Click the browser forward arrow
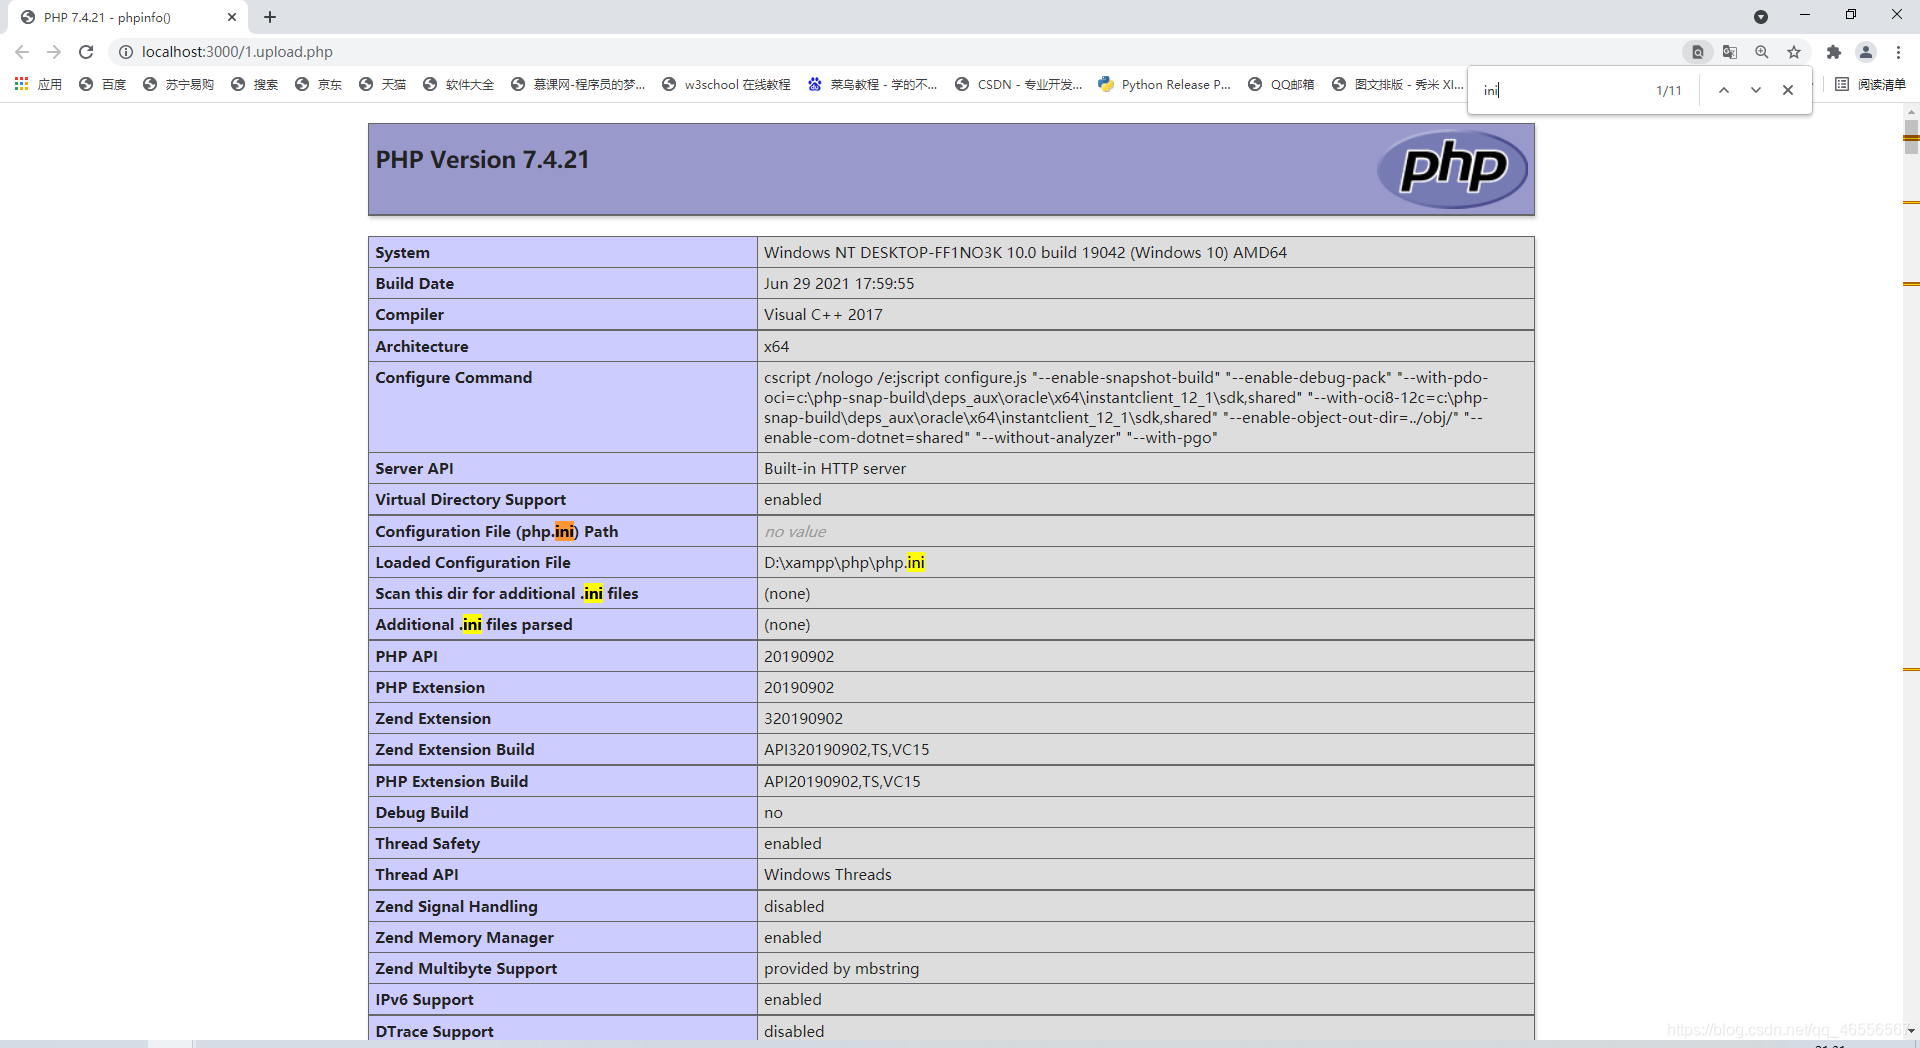The height and width of the screenshot is (1048, 1920). tap(54, 52)
